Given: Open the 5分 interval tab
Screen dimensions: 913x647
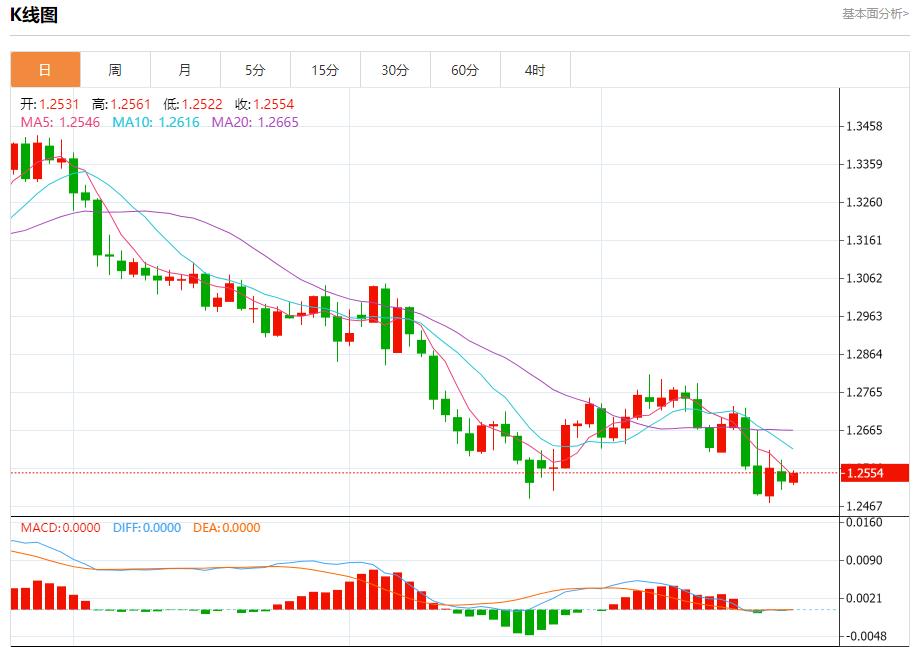Looking at the screenshot, I should [x=255, y=70].
